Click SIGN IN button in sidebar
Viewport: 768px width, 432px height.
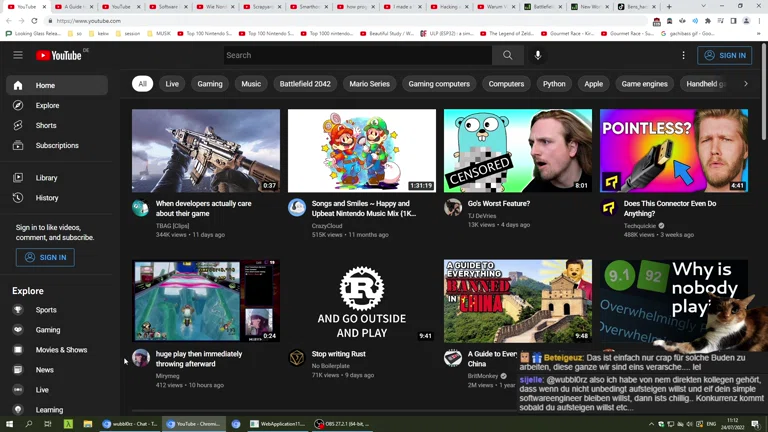[45, 257]
